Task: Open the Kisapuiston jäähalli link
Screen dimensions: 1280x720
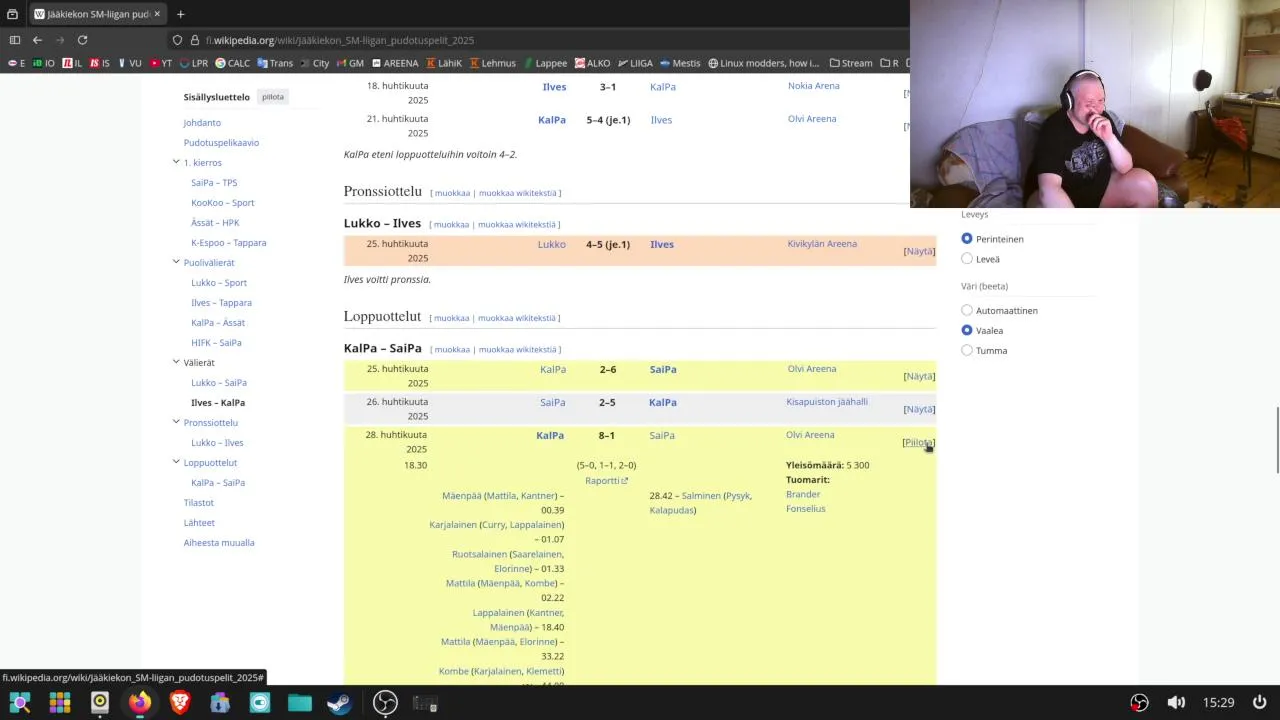Action: coord(827,402)
